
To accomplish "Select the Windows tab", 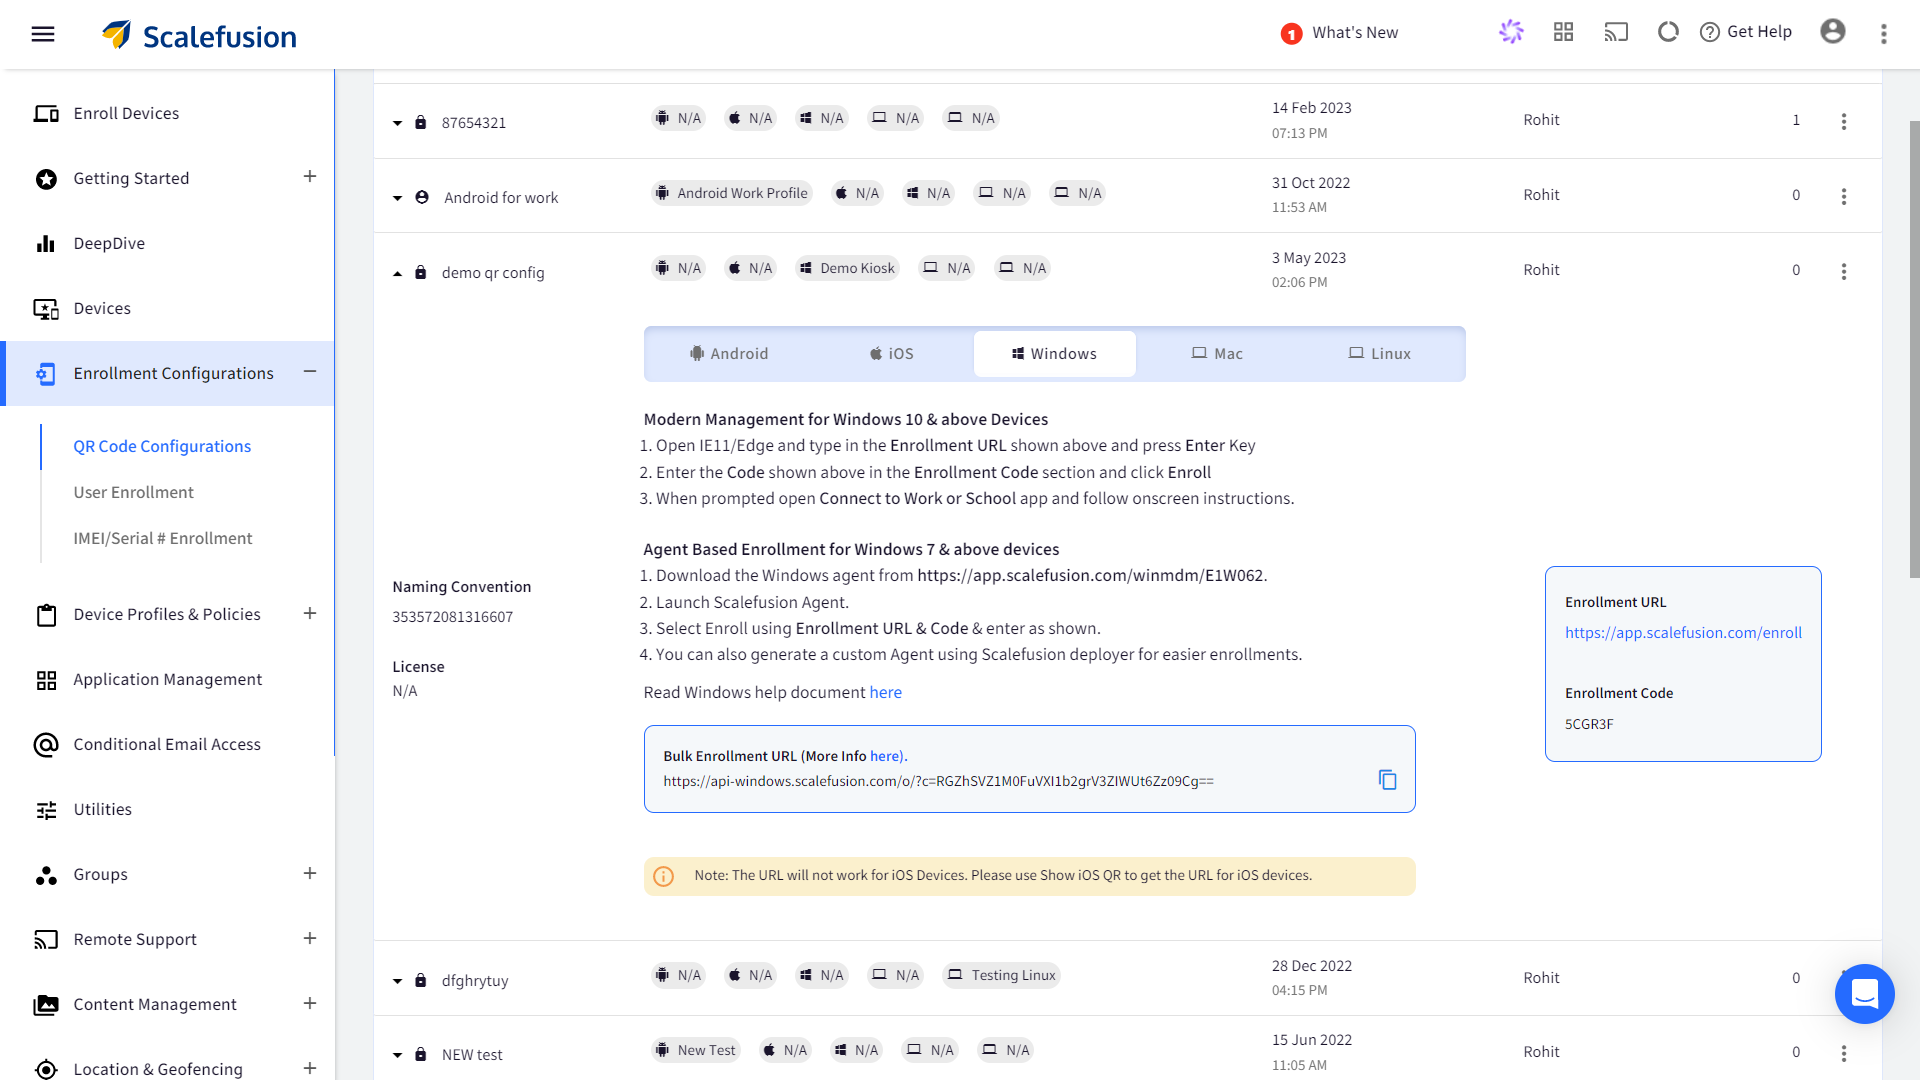I will [1055, 354].
